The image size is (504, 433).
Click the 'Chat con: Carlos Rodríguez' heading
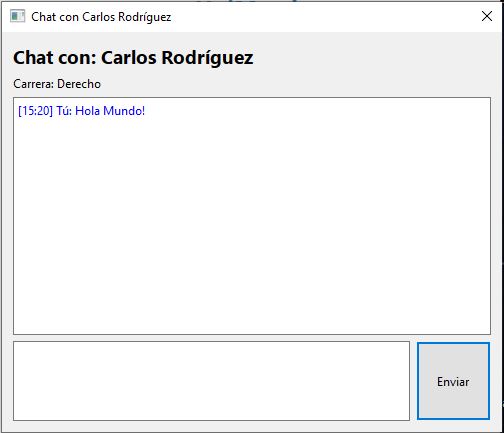pyautogui.click(x=133, y=58)
